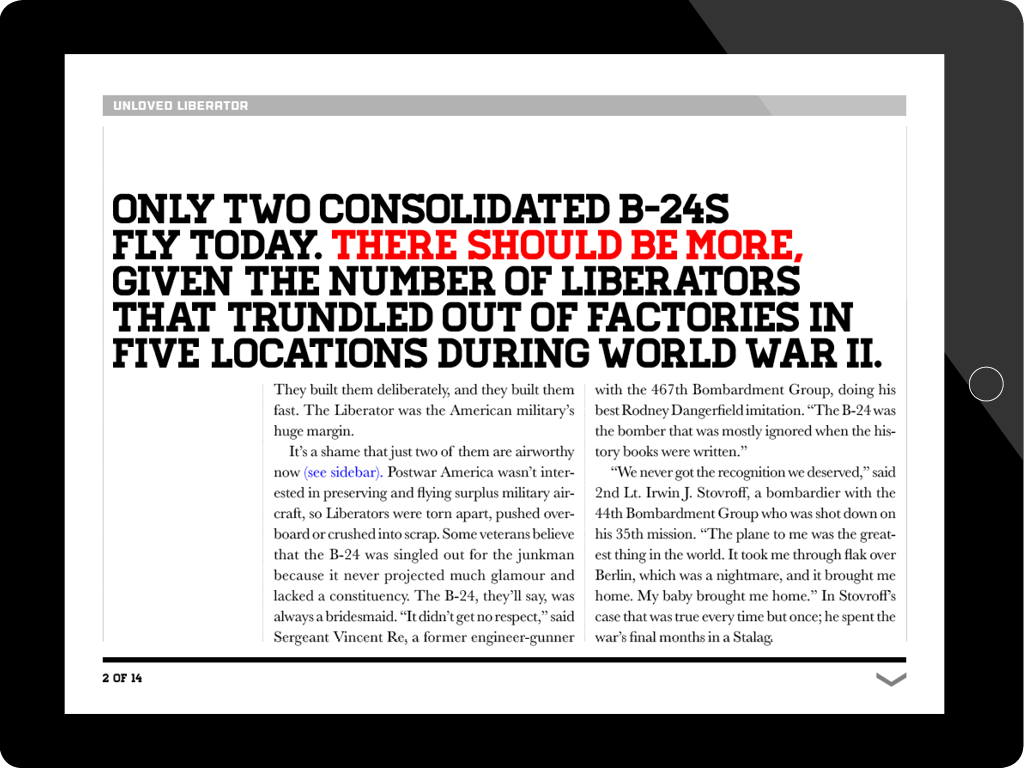The image size is (1024, 768).
Task: Click the text "huge margin."
Action: (x=313, y=431)
